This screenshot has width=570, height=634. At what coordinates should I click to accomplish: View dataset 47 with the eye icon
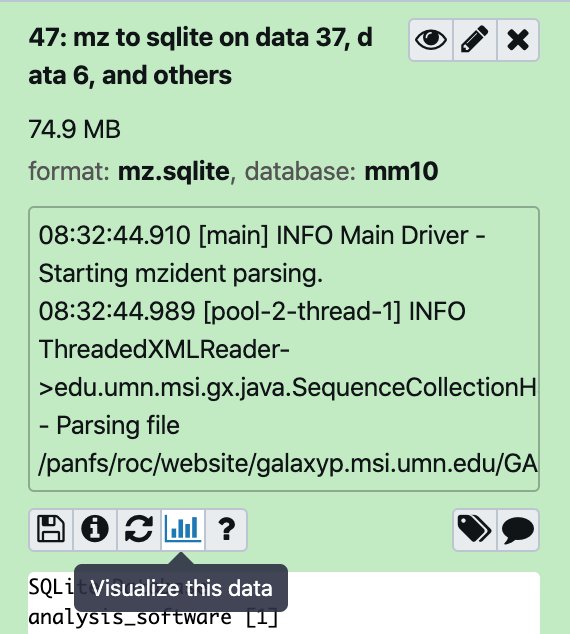click(431, 40)
